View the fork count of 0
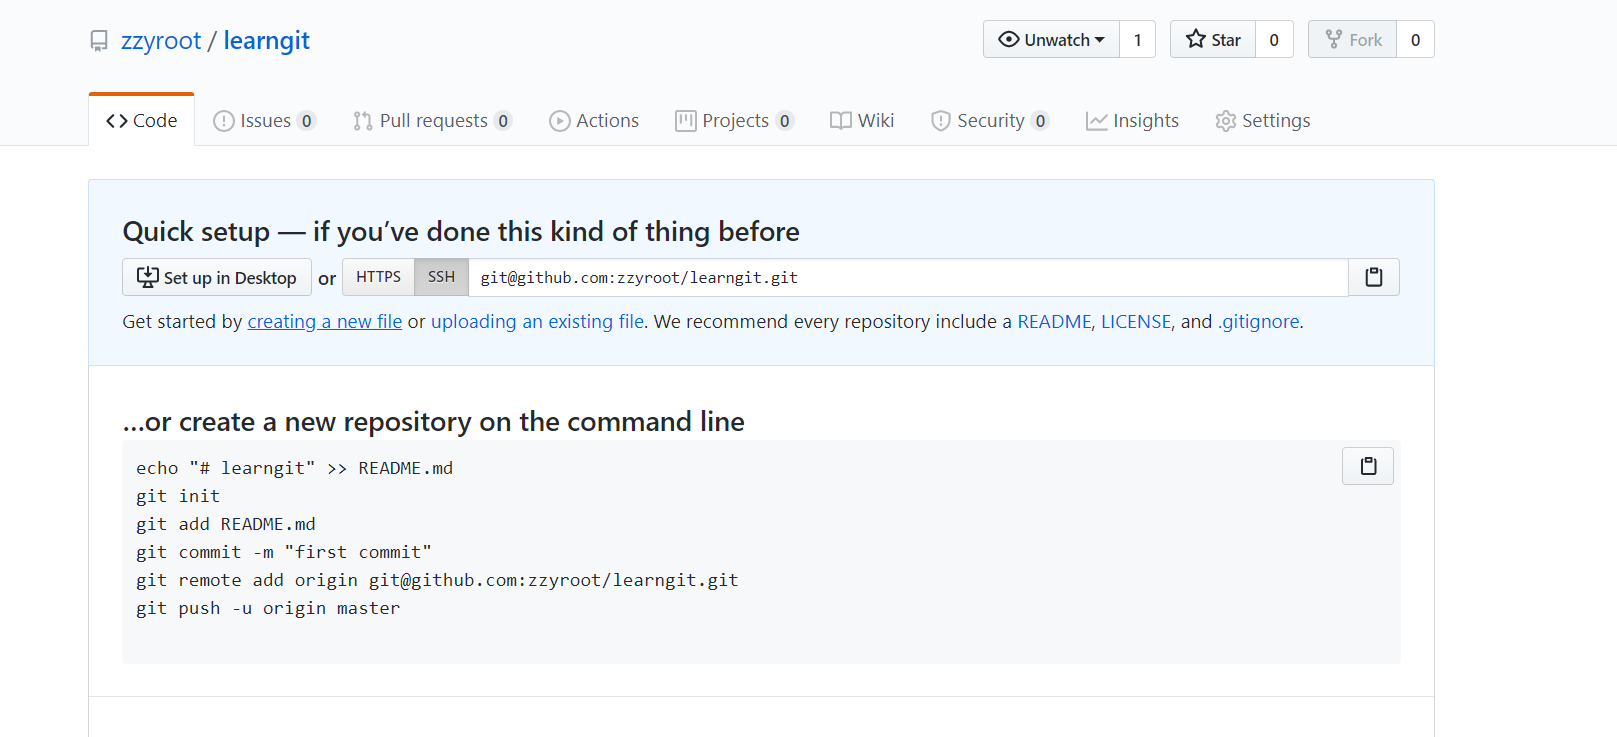Viewport: 1617px width, 737px height. point(1415,39)
